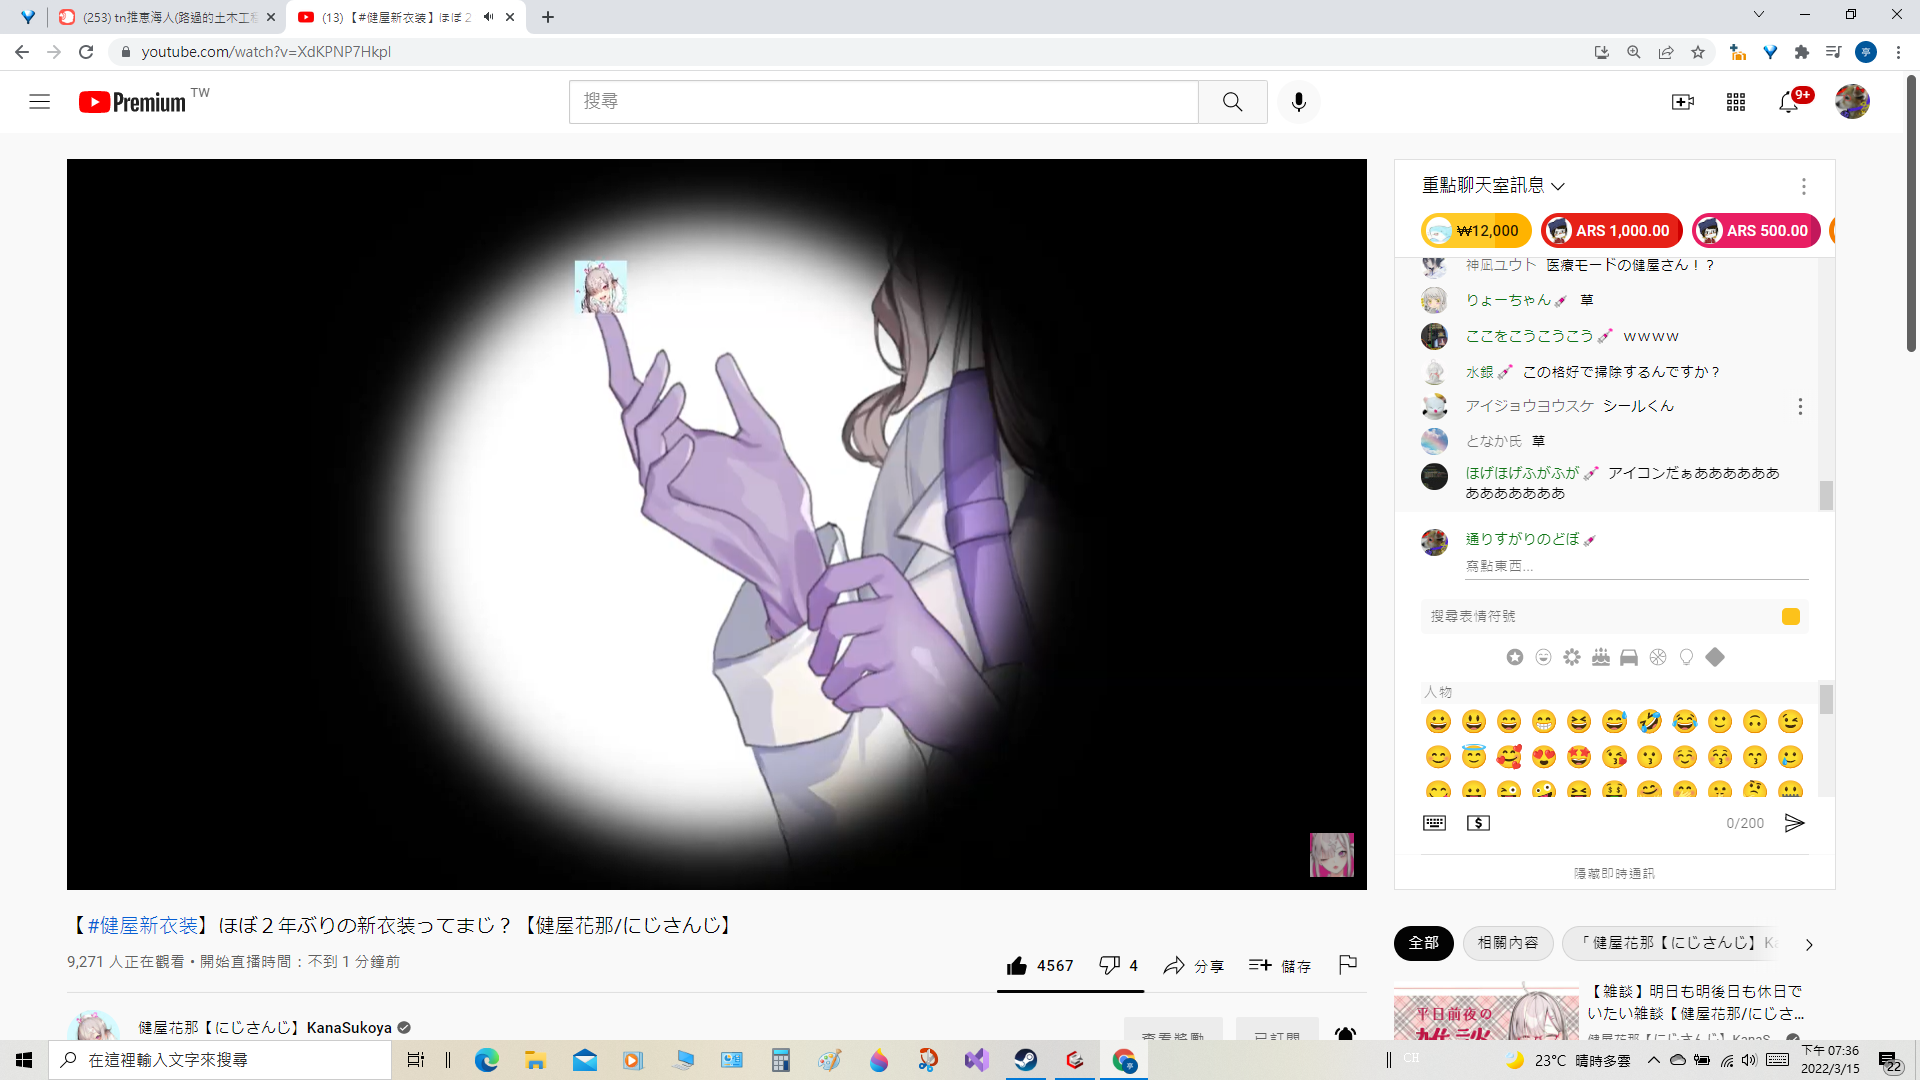Viewport: 1920px width, 1080px height.
Task: Open the create video camera icon
Action: click(1683, 102)
